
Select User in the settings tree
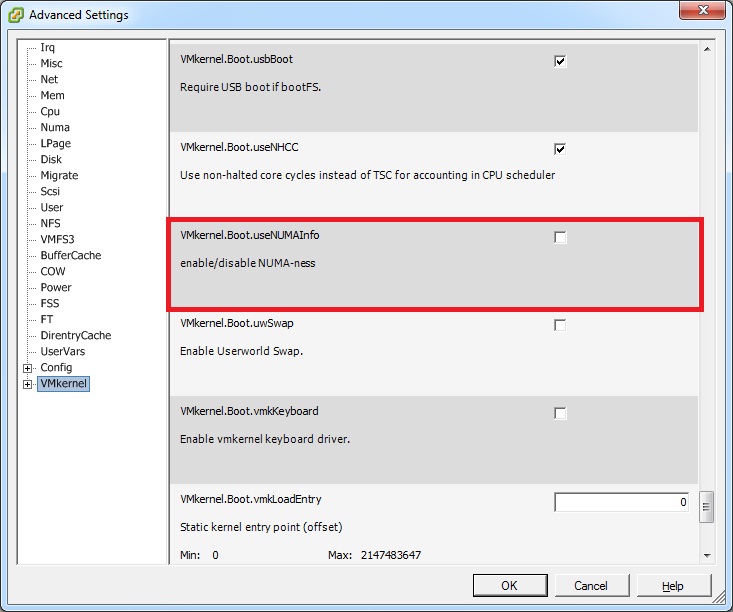click(51, 207)
